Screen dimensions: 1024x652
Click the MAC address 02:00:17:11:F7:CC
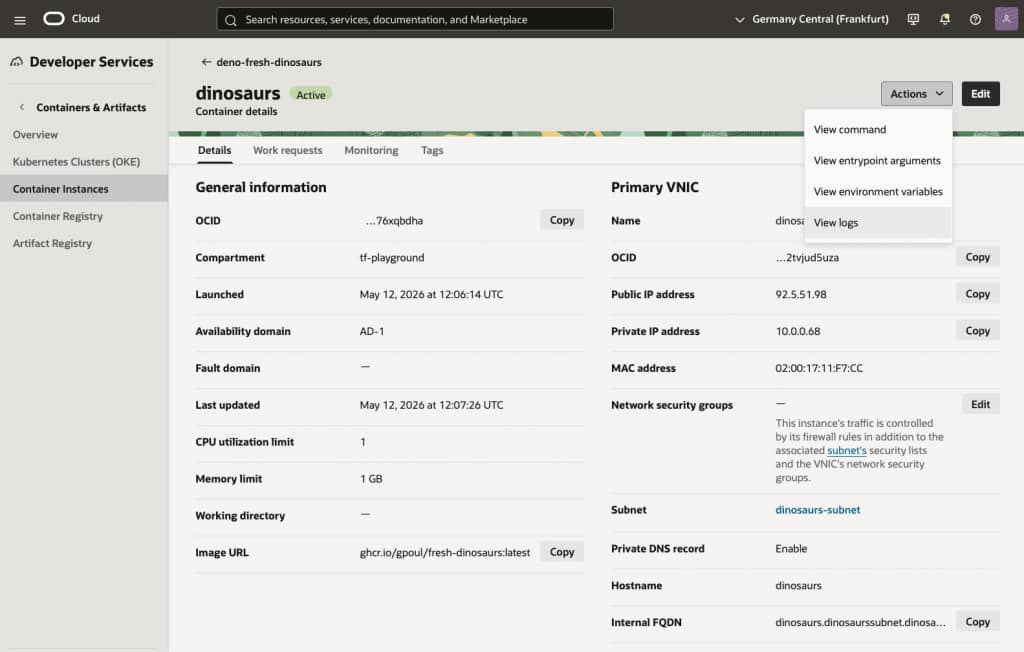coord(819,368)
